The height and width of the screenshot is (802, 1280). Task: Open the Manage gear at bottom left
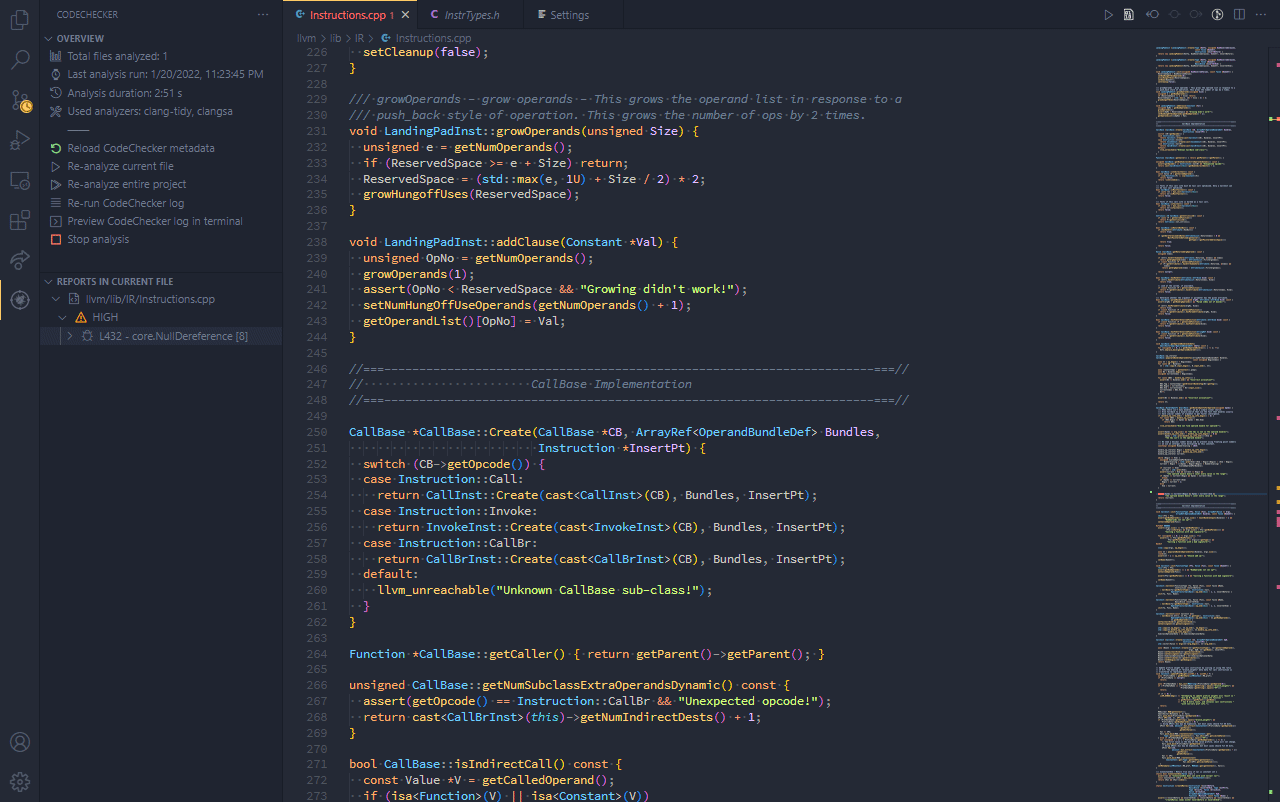(x=19, y=781)
